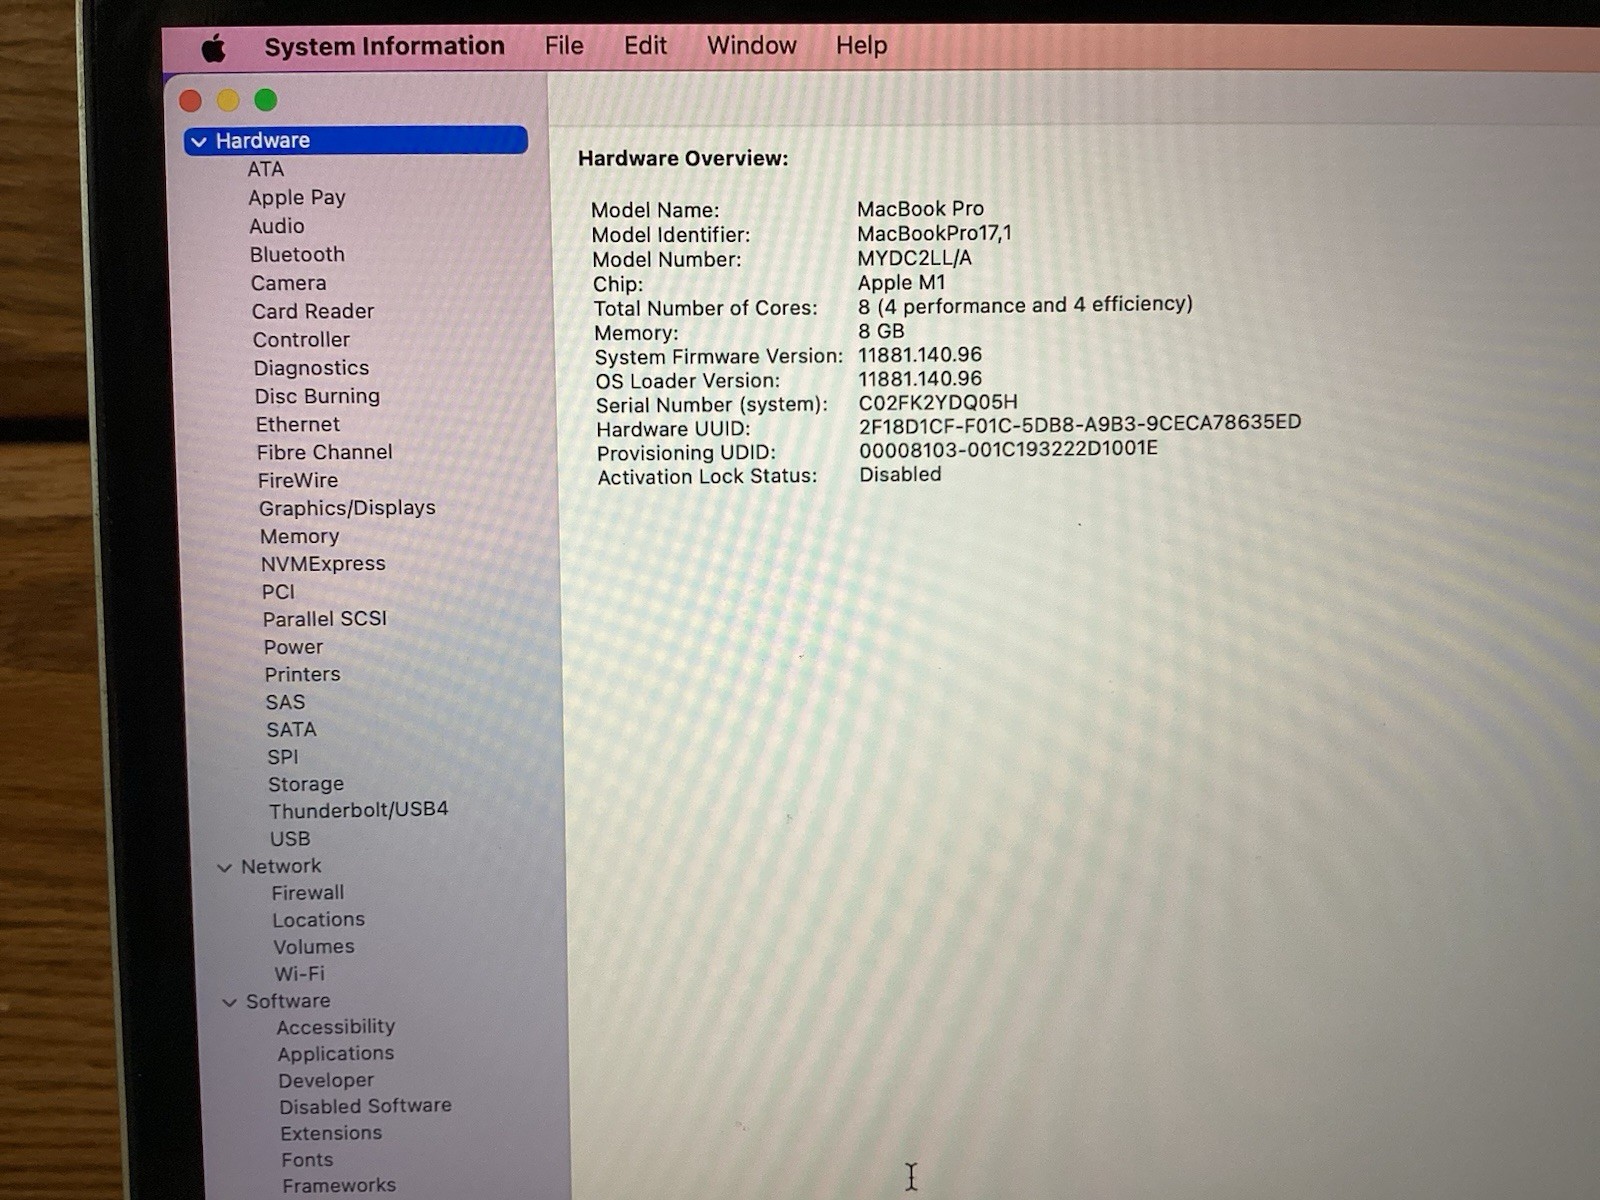Select Firewall under Network

click(308, 892)
